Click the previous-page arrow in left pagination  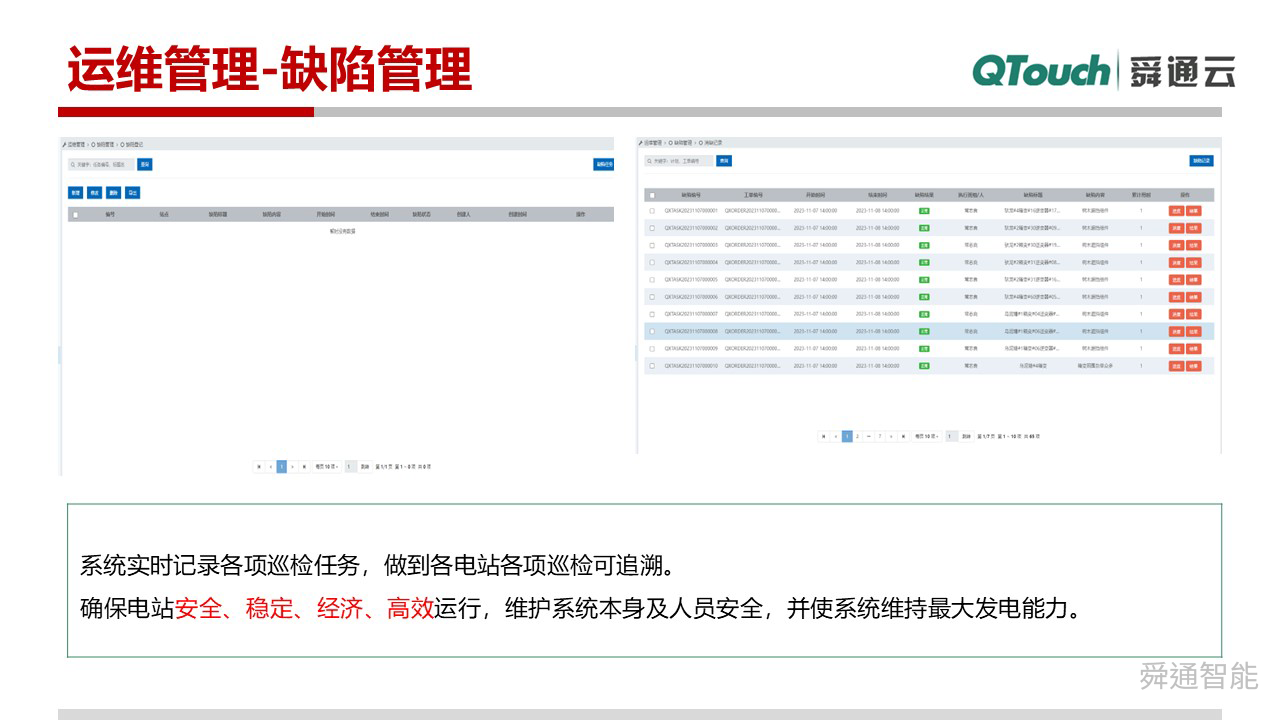point(271,466)
